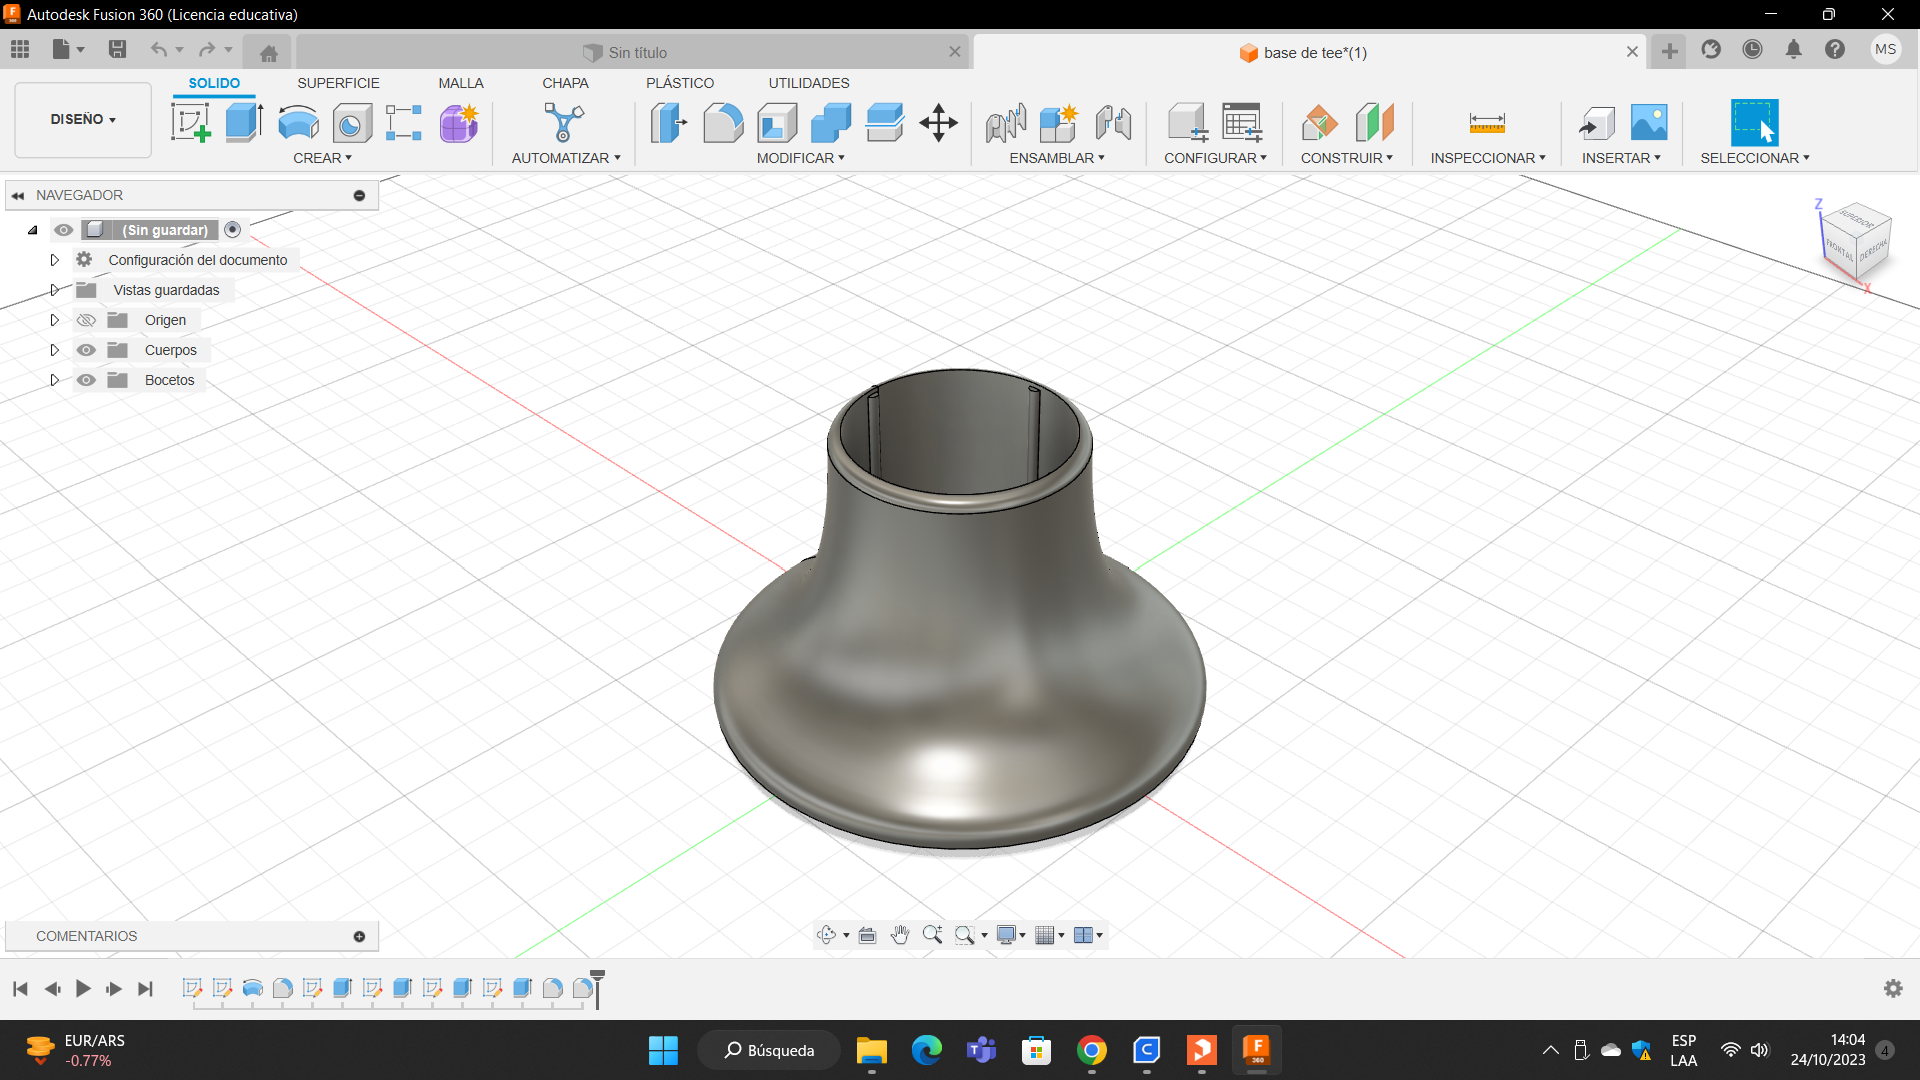Select the Move/Copy arrows tool

tap(938, 123)
